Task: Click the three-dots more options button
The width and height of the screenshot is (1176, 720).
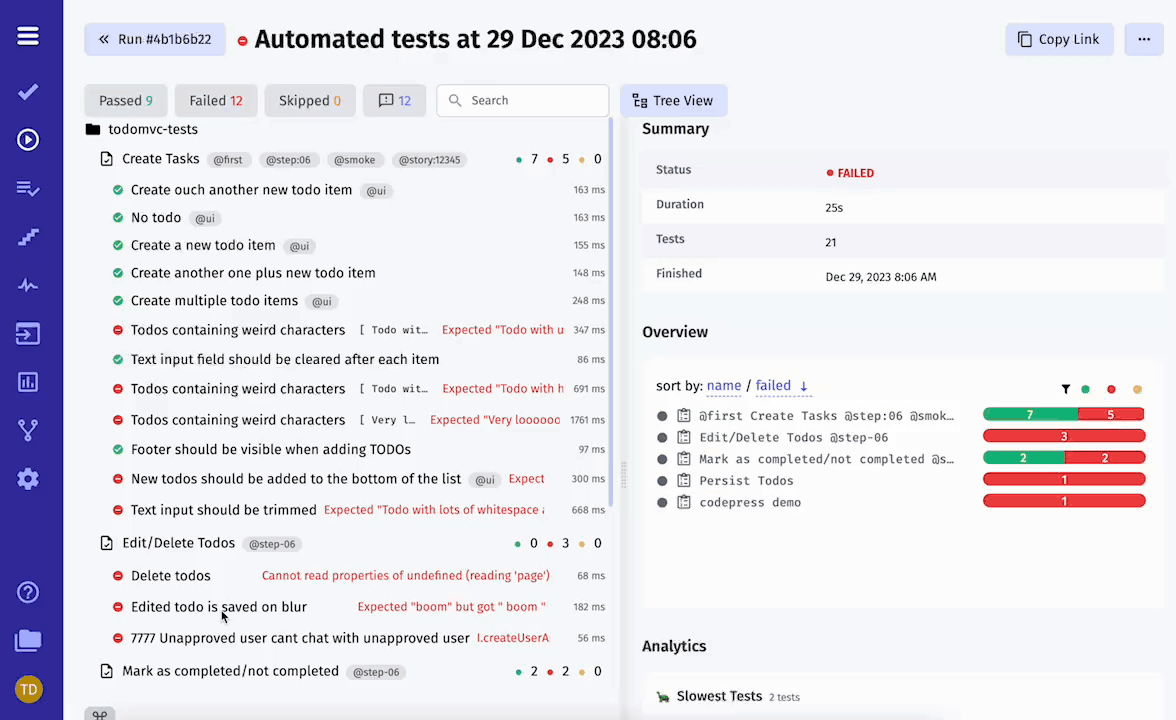Action: tap(1144, 39)
